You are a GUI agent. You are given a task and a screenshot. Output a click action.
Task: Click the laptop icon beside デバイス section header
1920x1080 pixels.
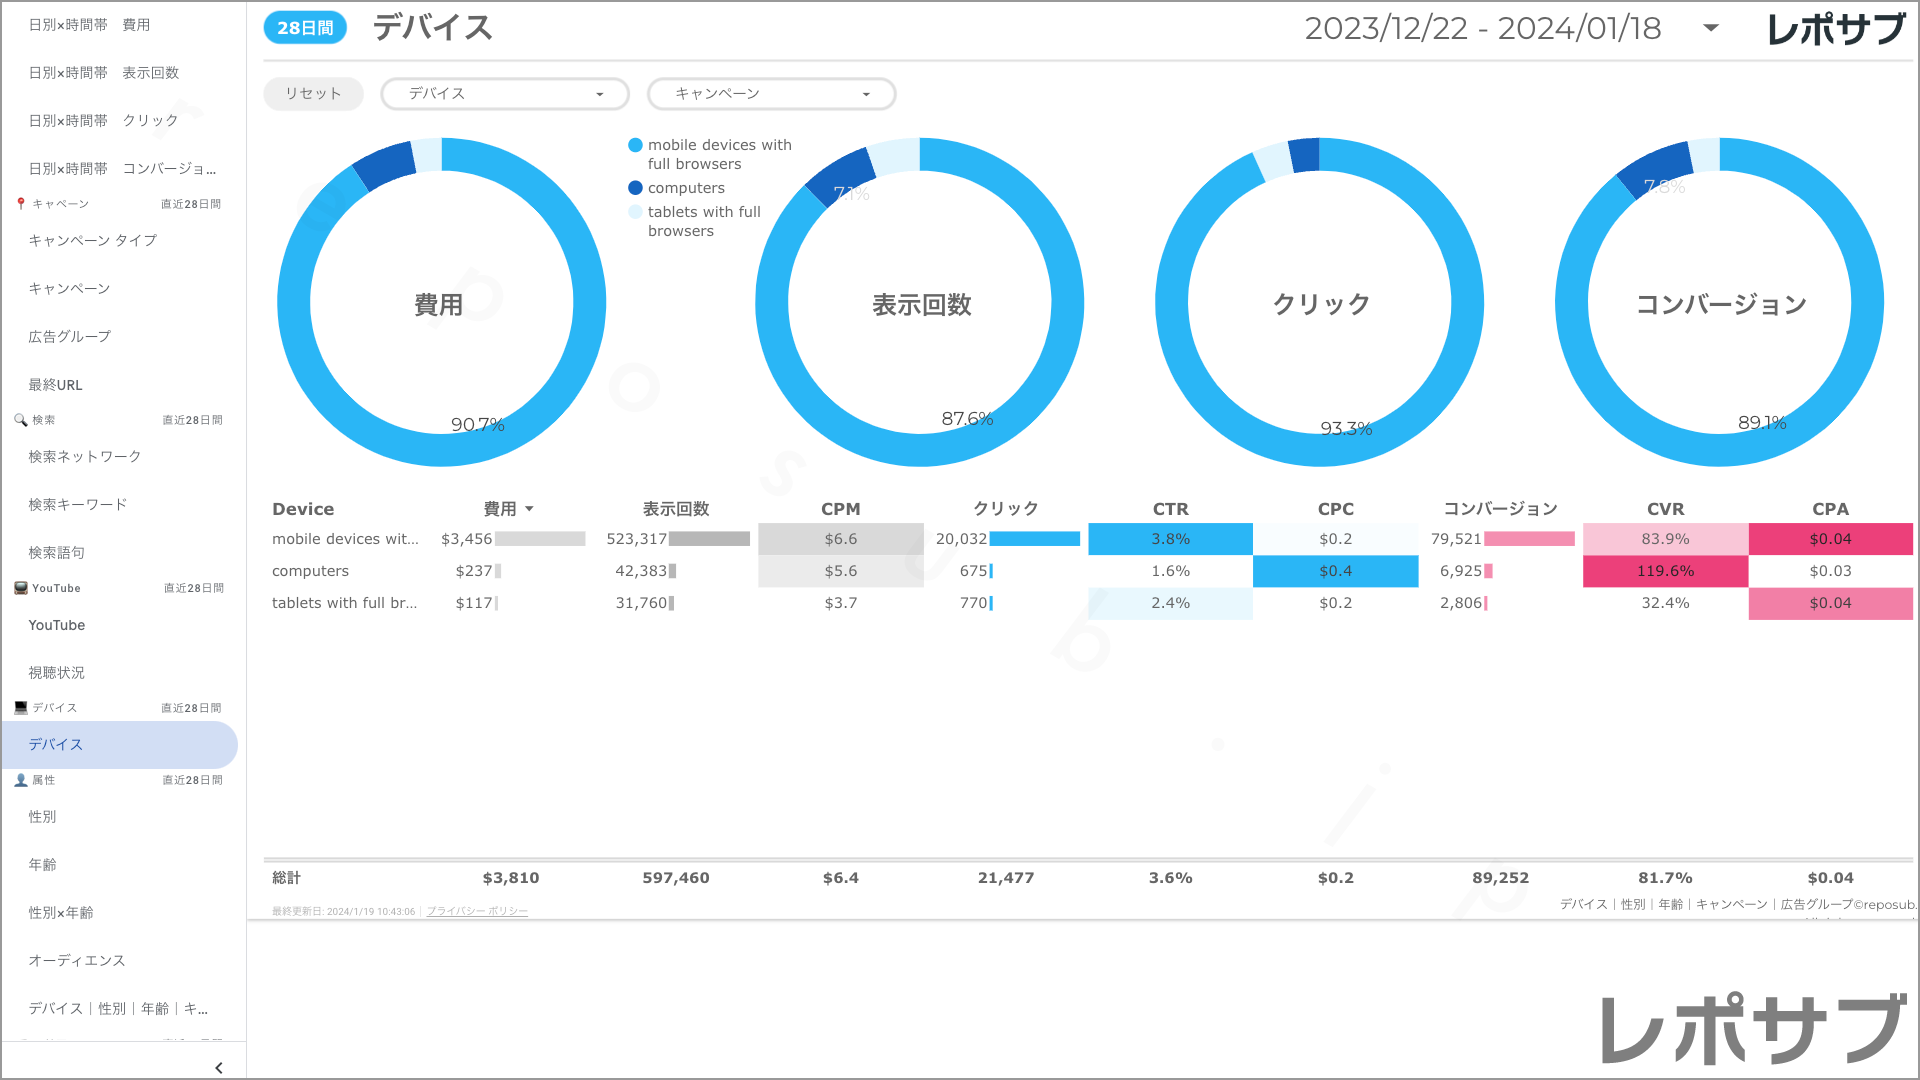21,708
